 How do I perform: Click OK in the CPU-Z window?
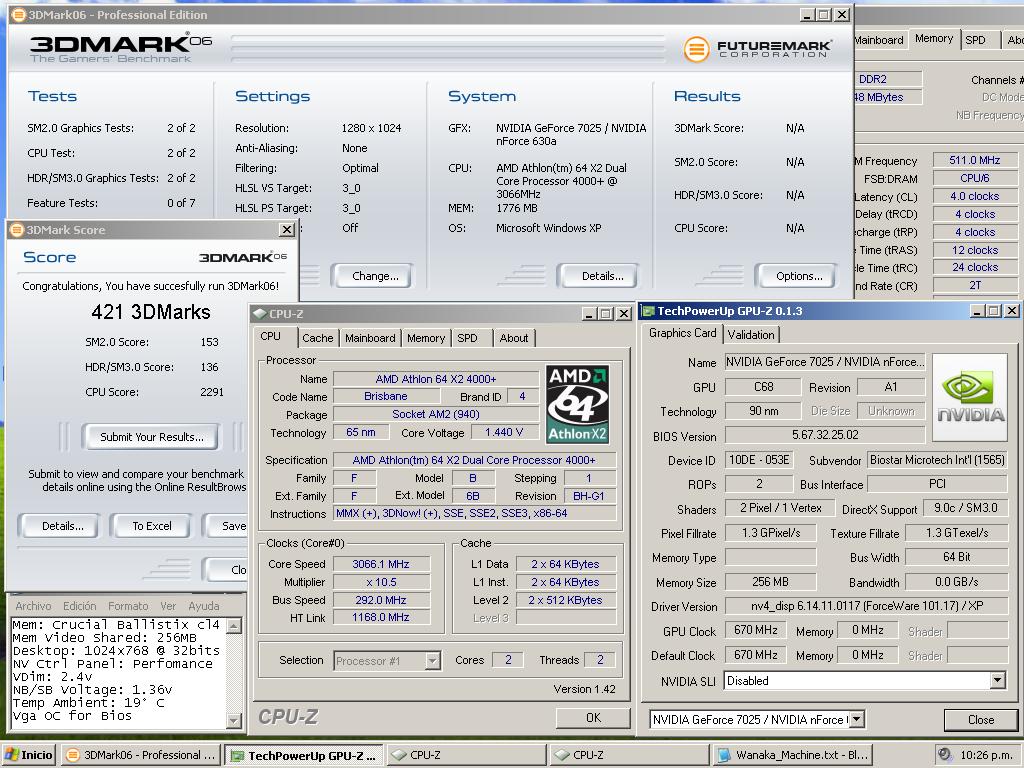[593, 718]
